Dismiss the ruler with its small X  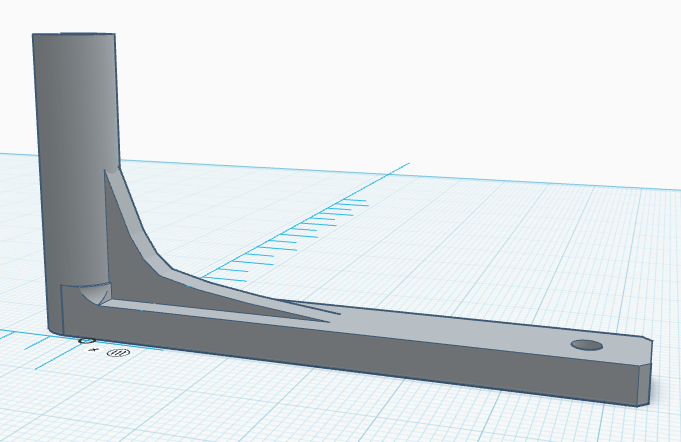(x=91, y=350)
